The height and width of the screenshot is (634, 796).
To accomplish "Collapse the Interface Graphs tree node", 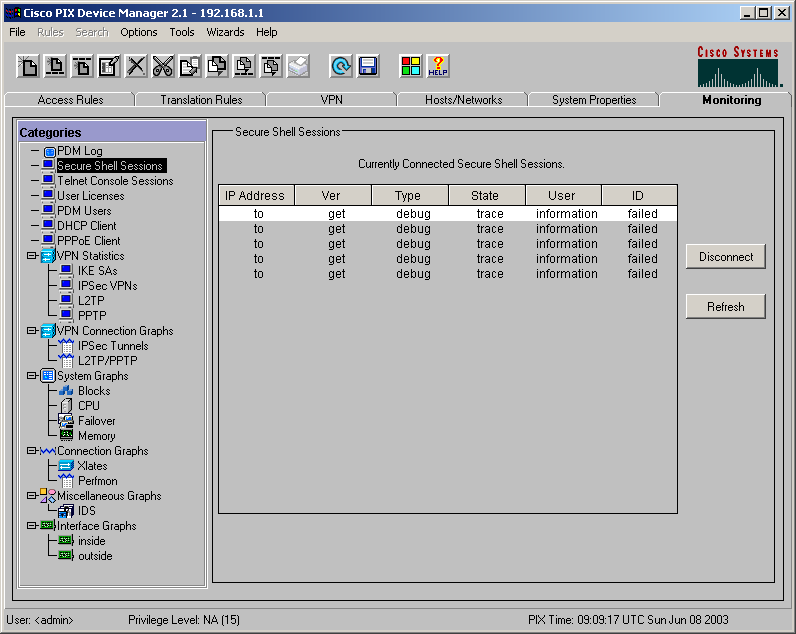I will [x=31, y=525].
